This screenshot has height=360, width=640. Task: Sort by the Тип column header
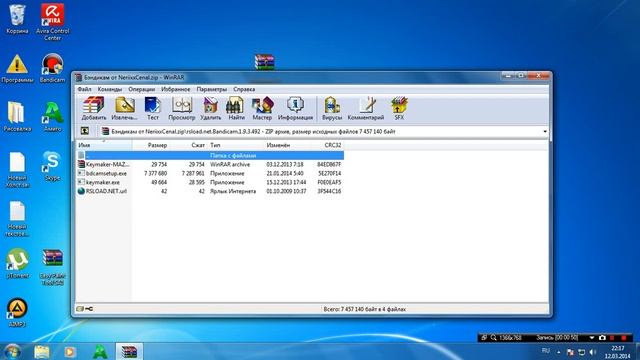point(236,145)
